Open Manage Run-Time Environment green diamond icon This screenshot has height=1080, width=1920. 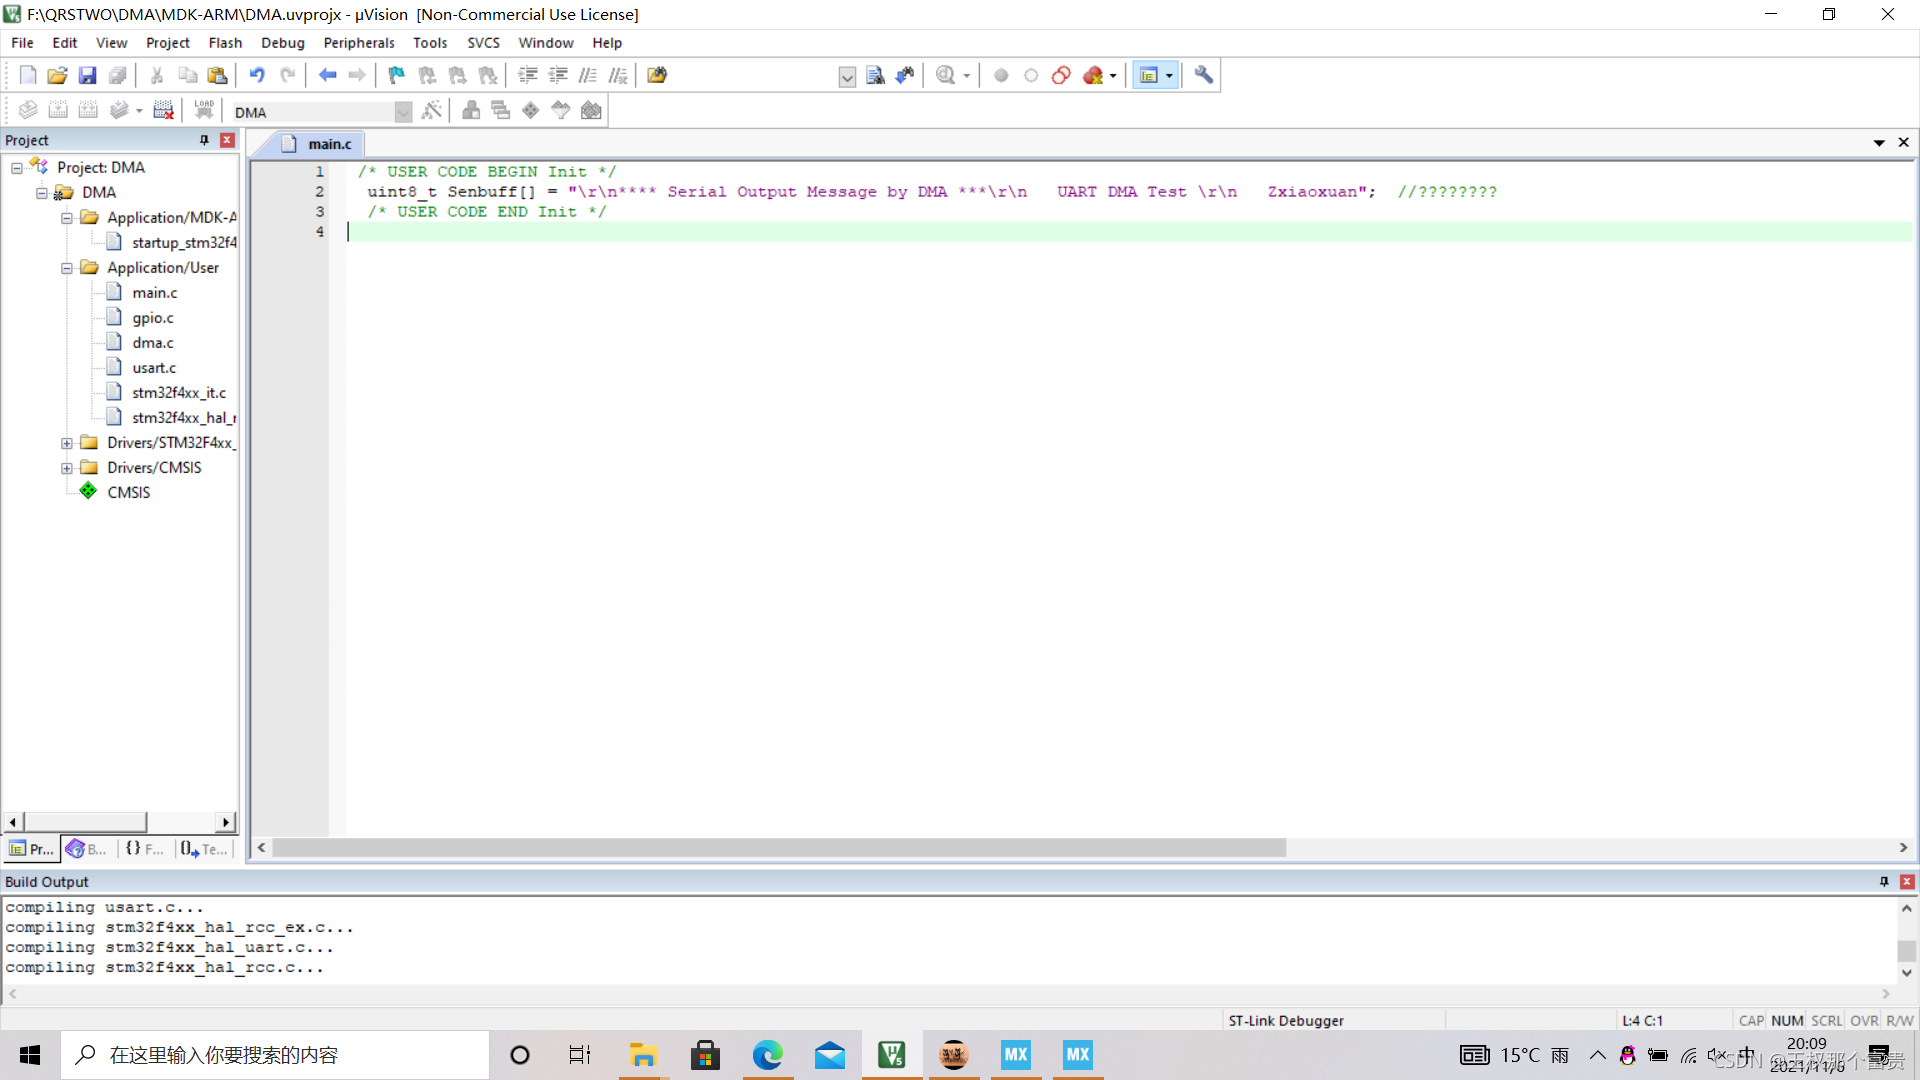pyautogui.click(x=531, y=110)
